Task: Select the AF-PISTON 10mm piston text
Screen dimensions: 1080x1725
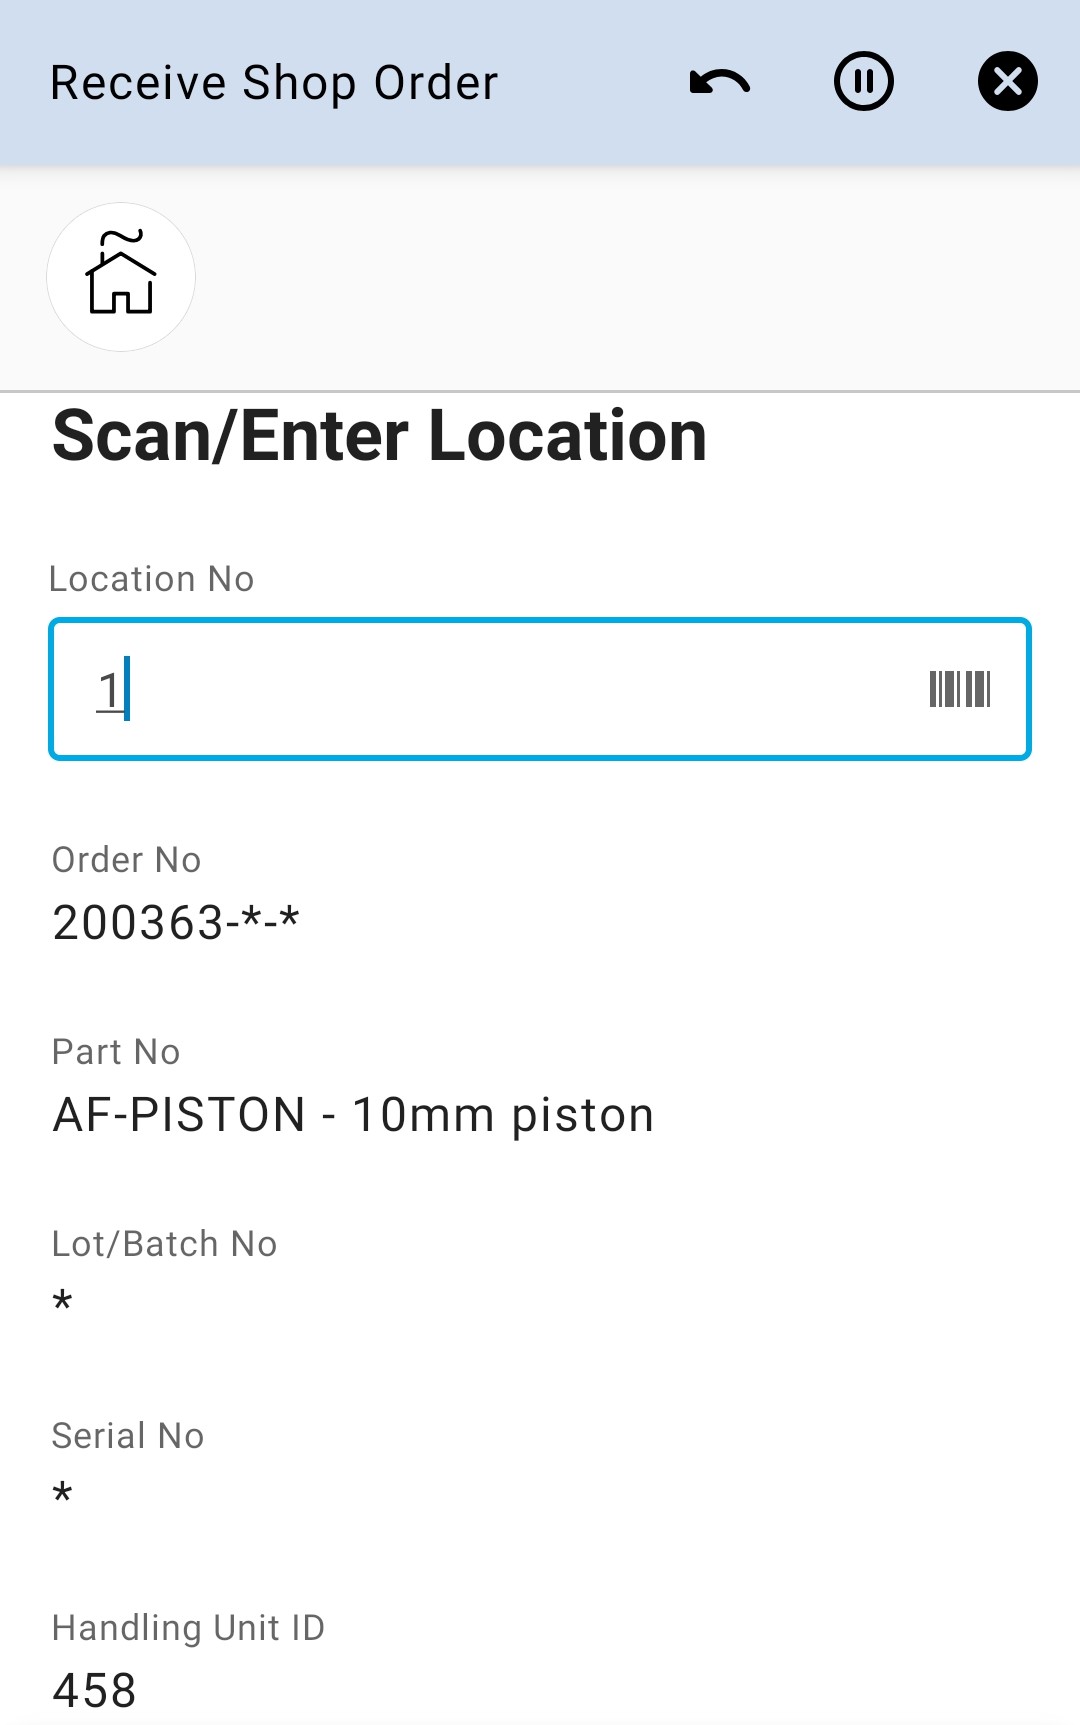Action: coord(353,1115)
